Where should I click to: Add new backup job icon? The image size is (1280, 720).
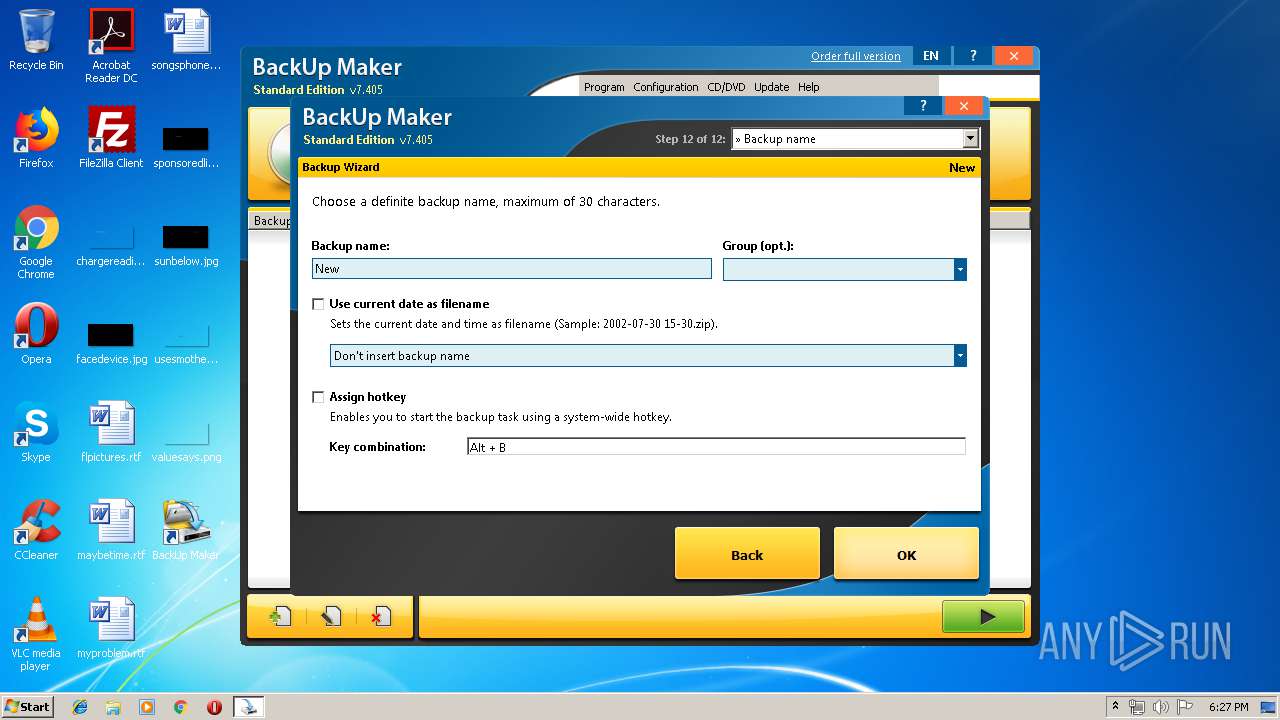pos(280,617)
